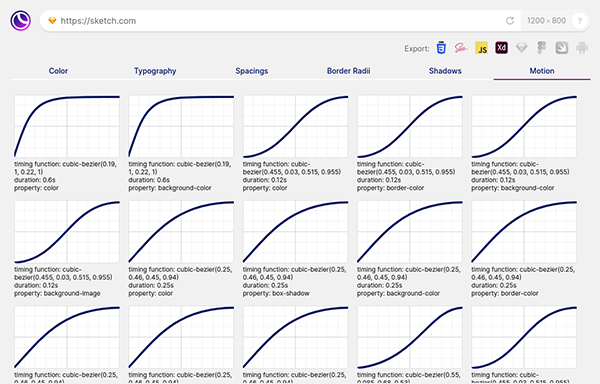Choose the 0.25s border-color curve graph
This screenshot has height=384, width=600.
(x=524, y=232)
